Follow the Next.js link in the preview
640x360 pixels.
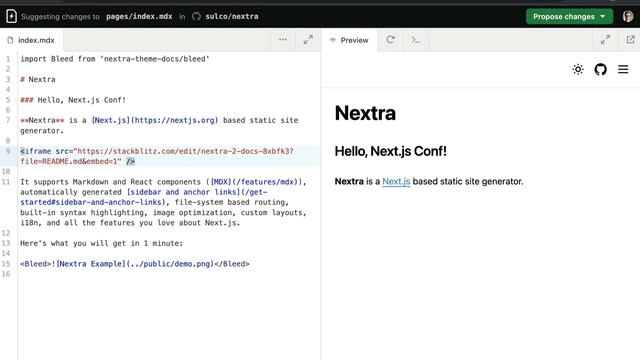pos(396,181)
